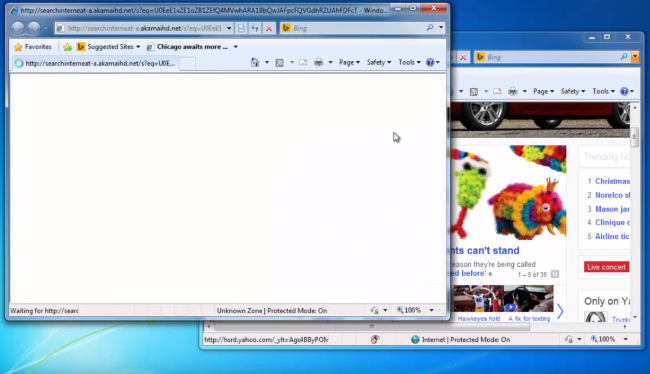The height and width of the screenshot is (374, 650).
Task: Open trending link 'Mason jar'
Action: [x=612, y=209]
